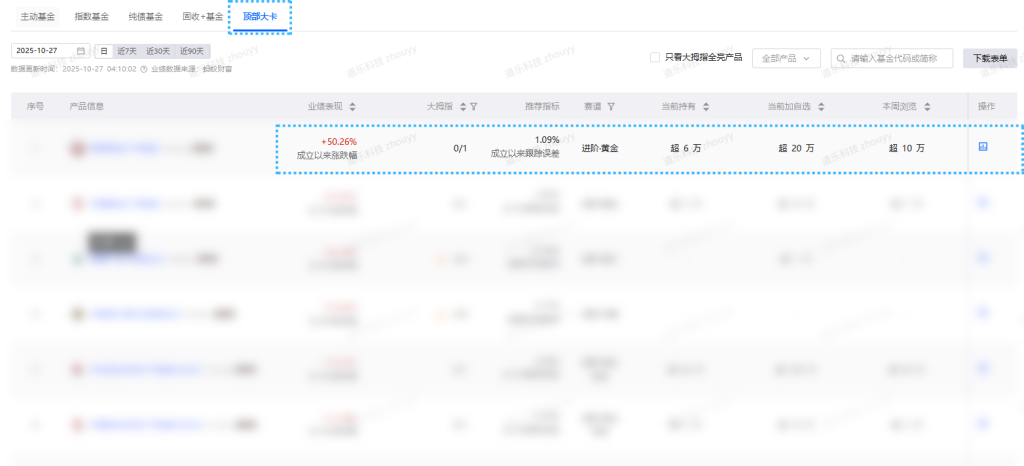Viewport: 1024px width, 466px height.
Task: Click the help icon after 数据更新时间
Action: (144, 69)
